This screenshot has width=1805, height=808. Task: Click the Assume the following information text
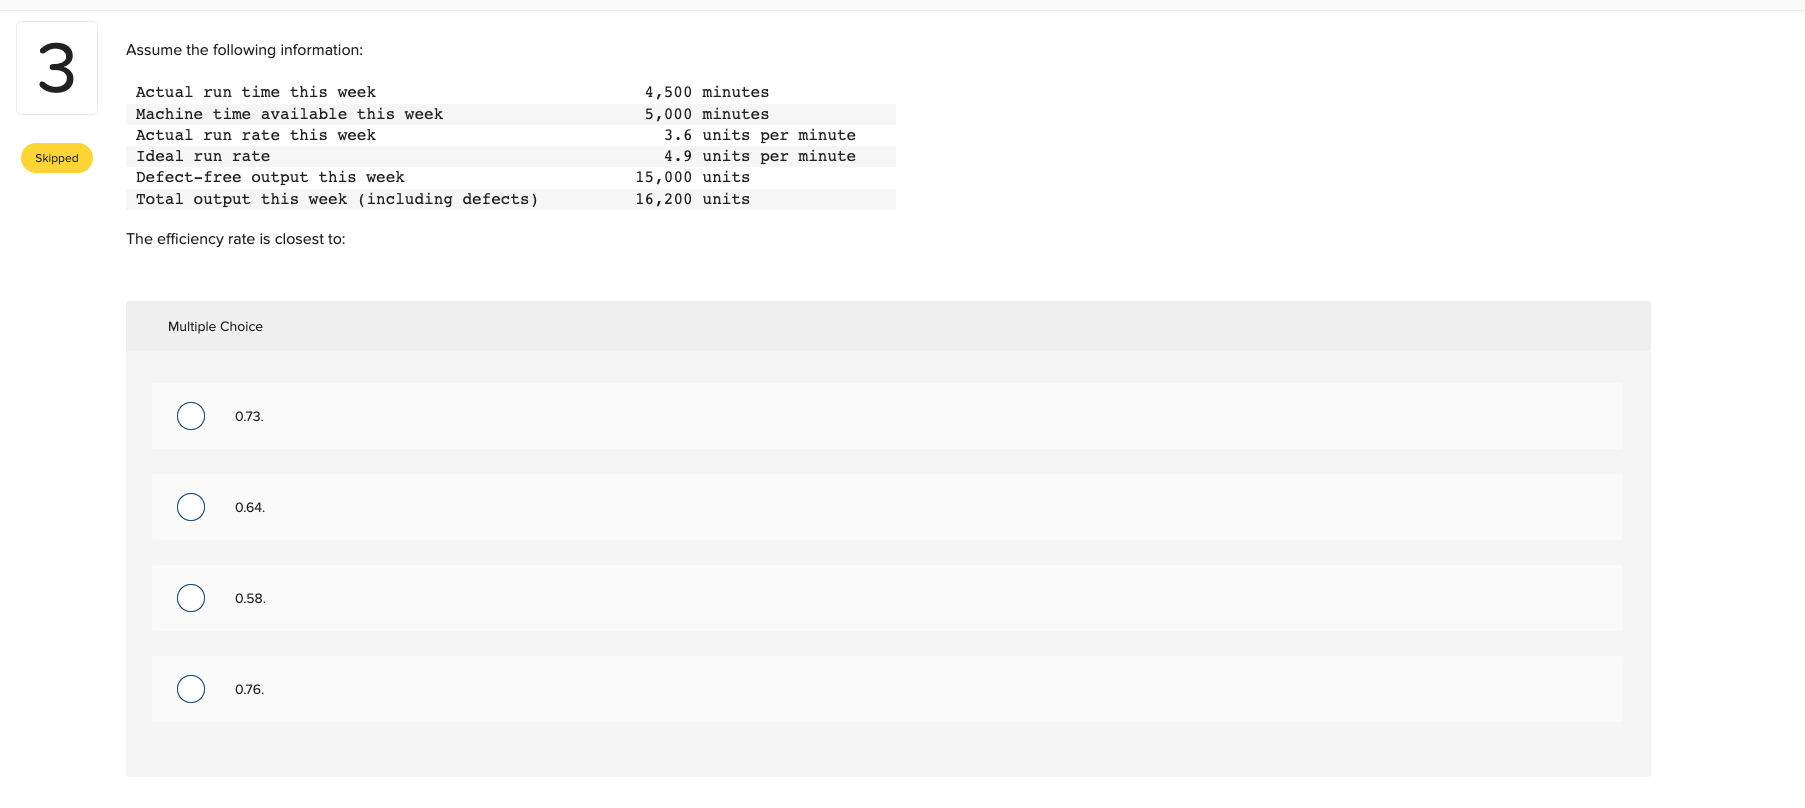click(244, 49)
